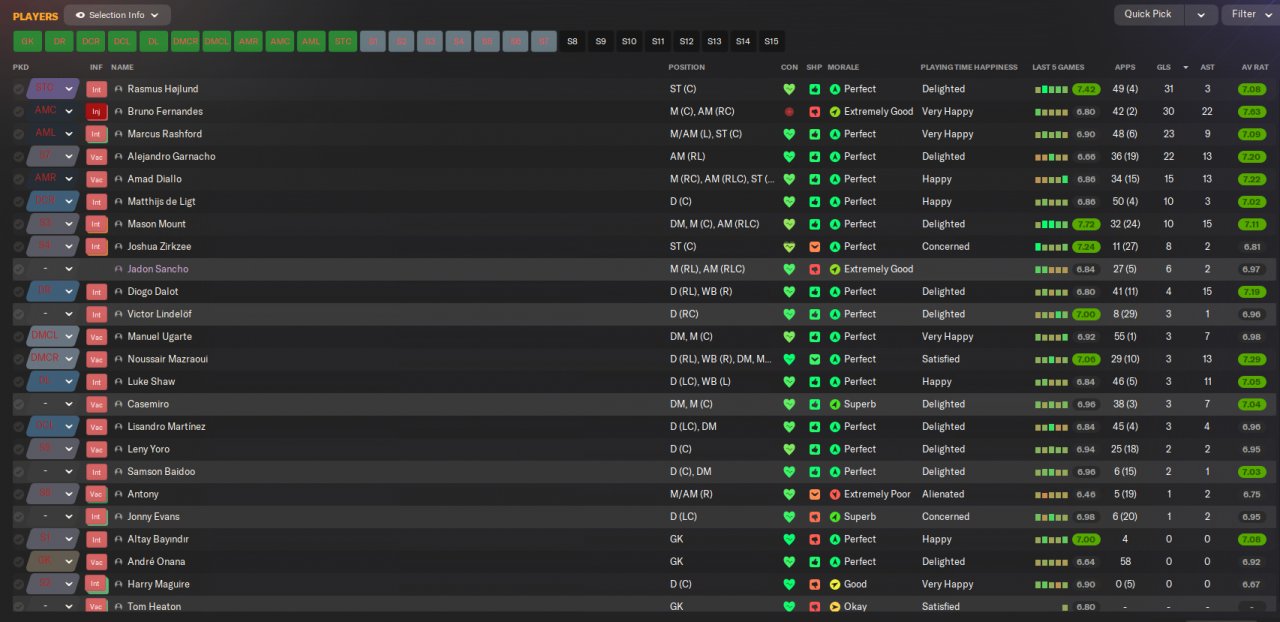Click the profile icon beside Marcus Rashford's name
Viewport: 1280px width, 622px height.
pos(119,134)
